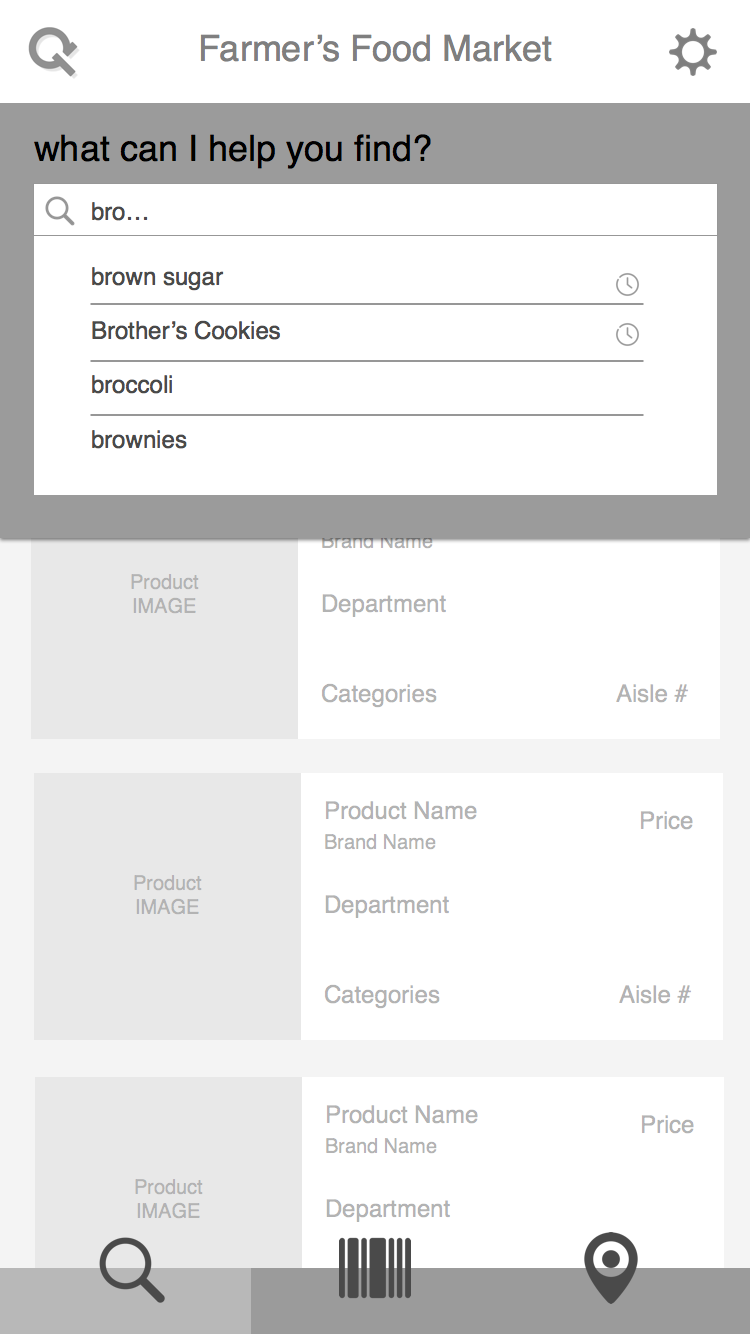This screenshot has width=750, height=1334.
Task: Click the search logo icon in header
Action: pos(53,51)
